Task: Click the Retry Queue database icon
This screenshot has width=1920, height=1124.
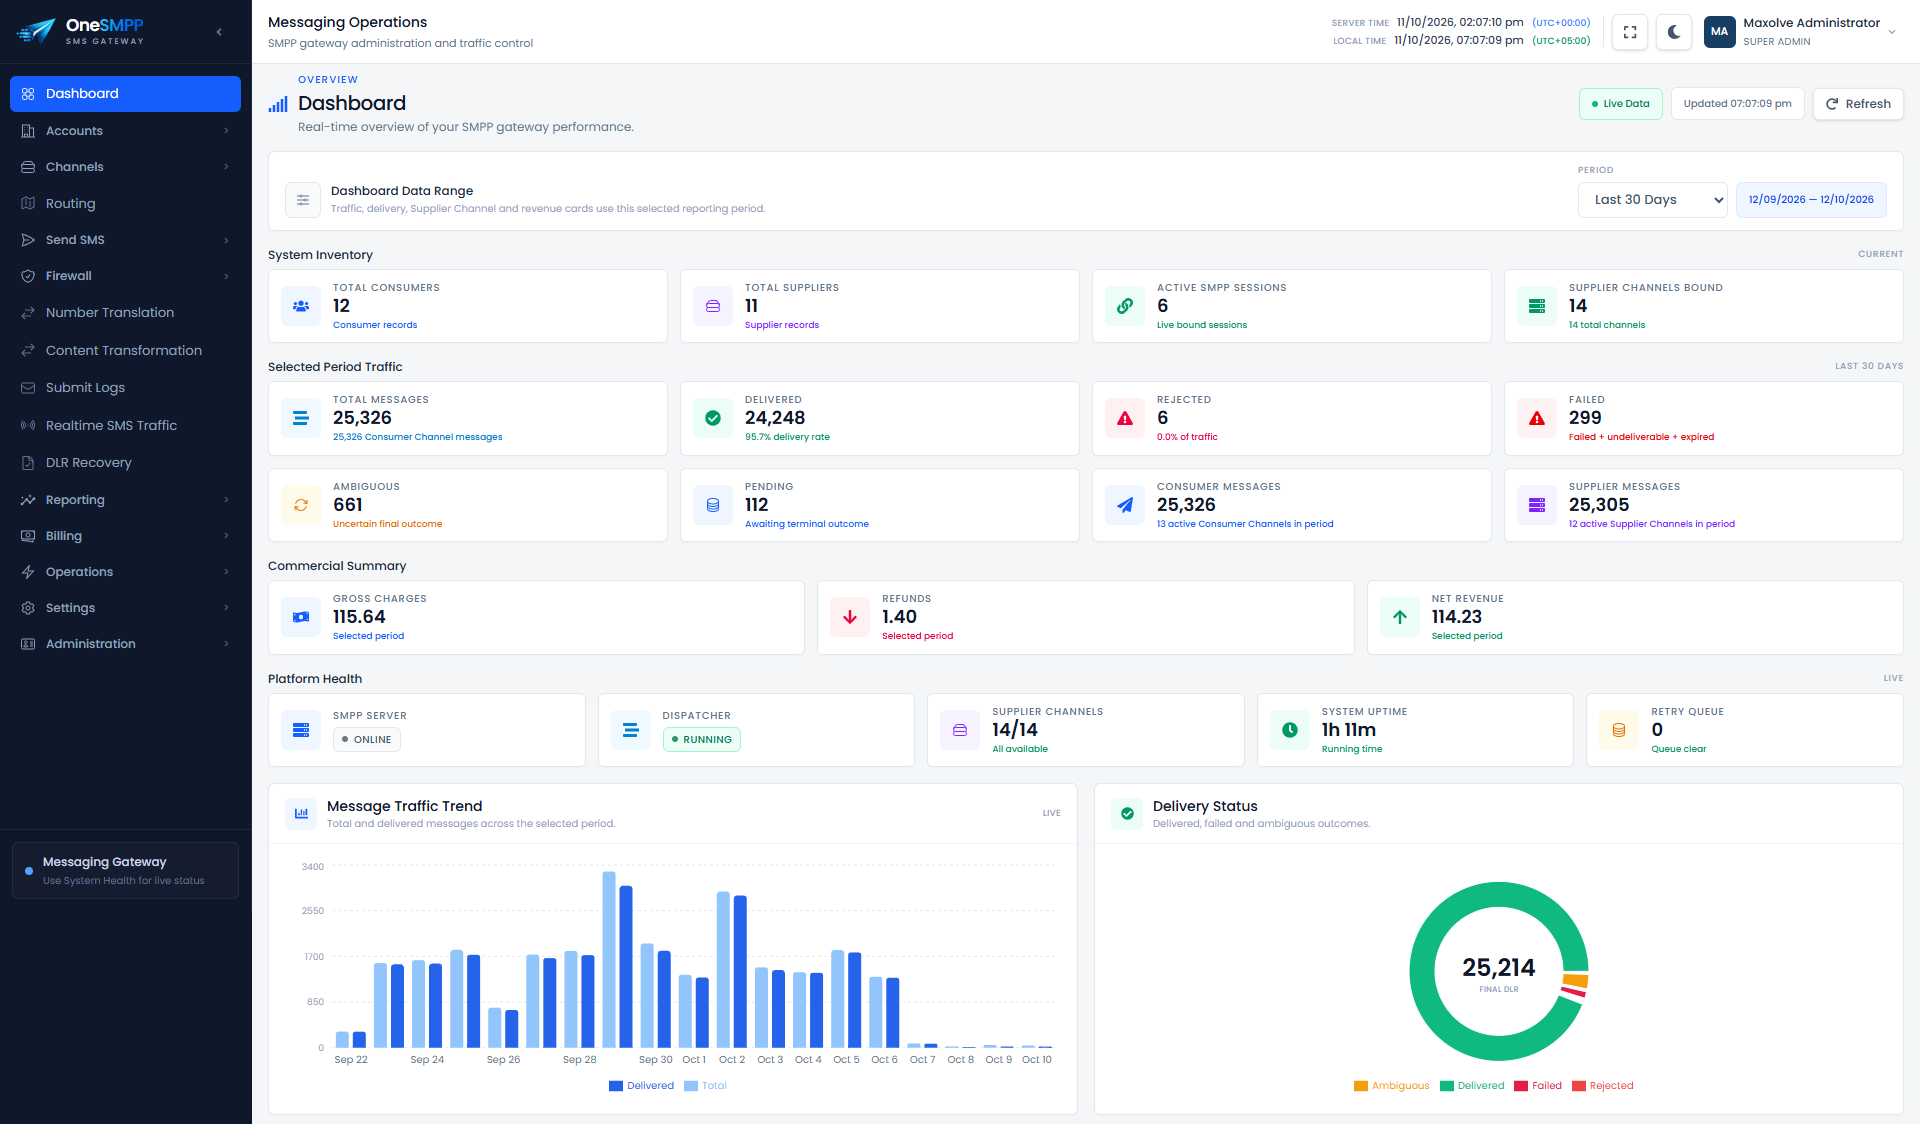Action: (x=1619, y=730)
